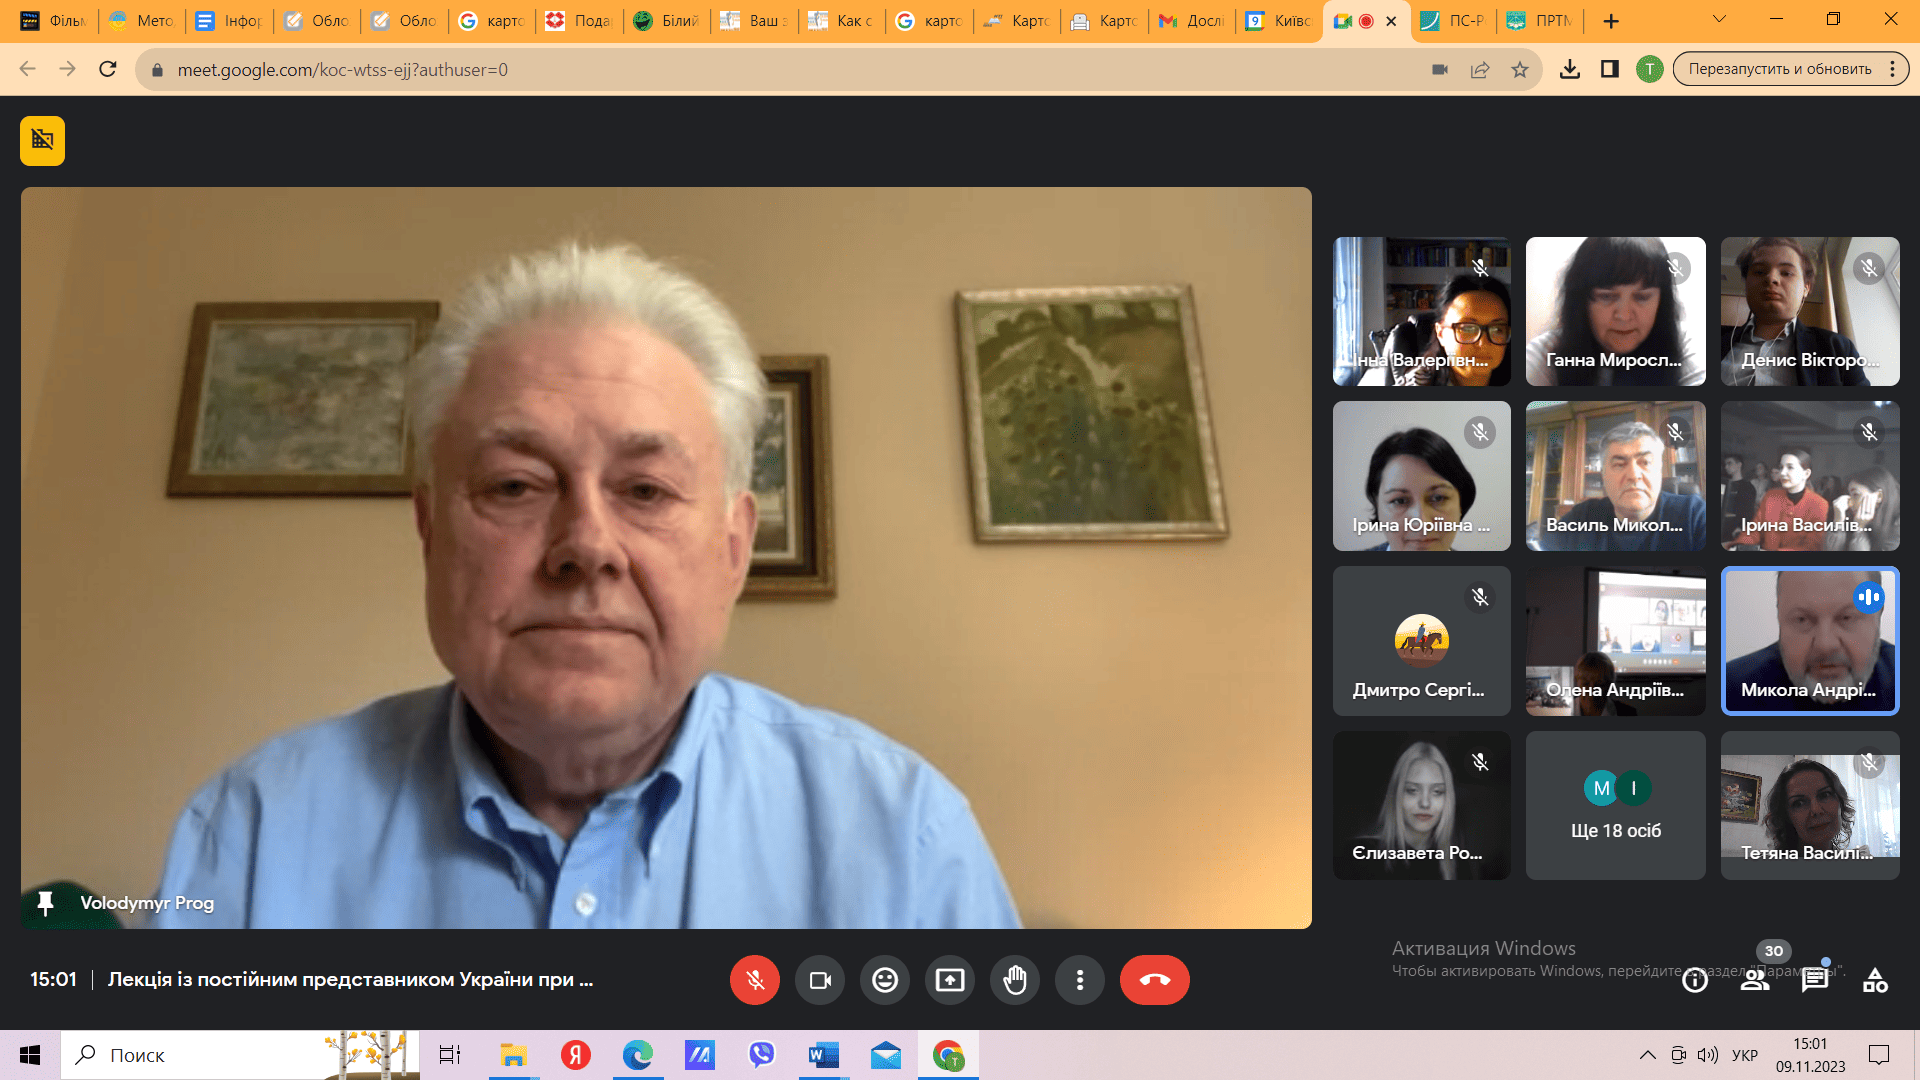Image resolution: width=1920 pixels, height=1080 pixels.
Task: Open the activities shapes icon
Action: (1875, 980)
